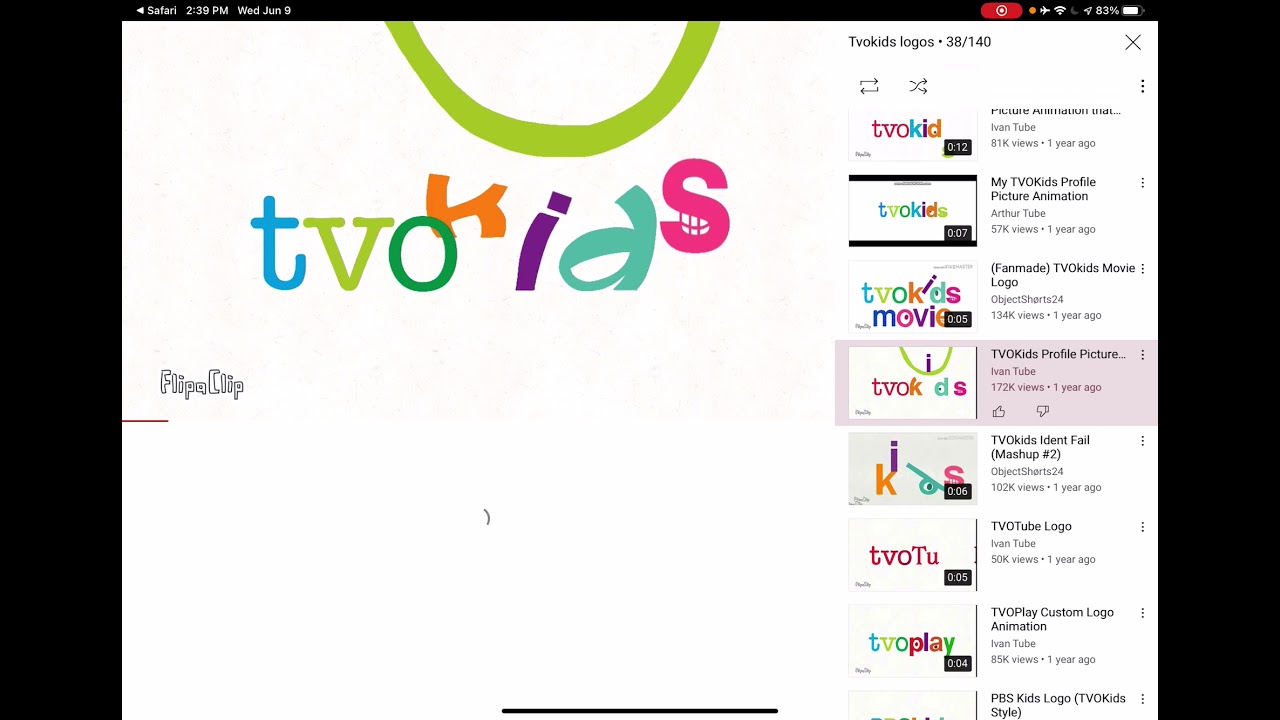The width and height of the screenshot is (1280, 720).
Task: Open the title My TVOKids Profile Picture Animation
Action: click(1043, 189)
